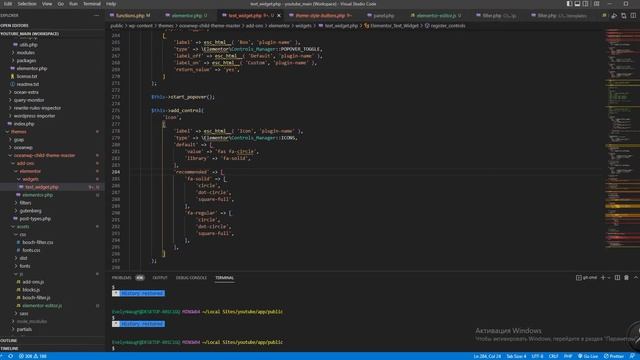Collapse YOUTUBE_MAIN workspace section
This screenshot has height=360, width=640.
[52, 33]
